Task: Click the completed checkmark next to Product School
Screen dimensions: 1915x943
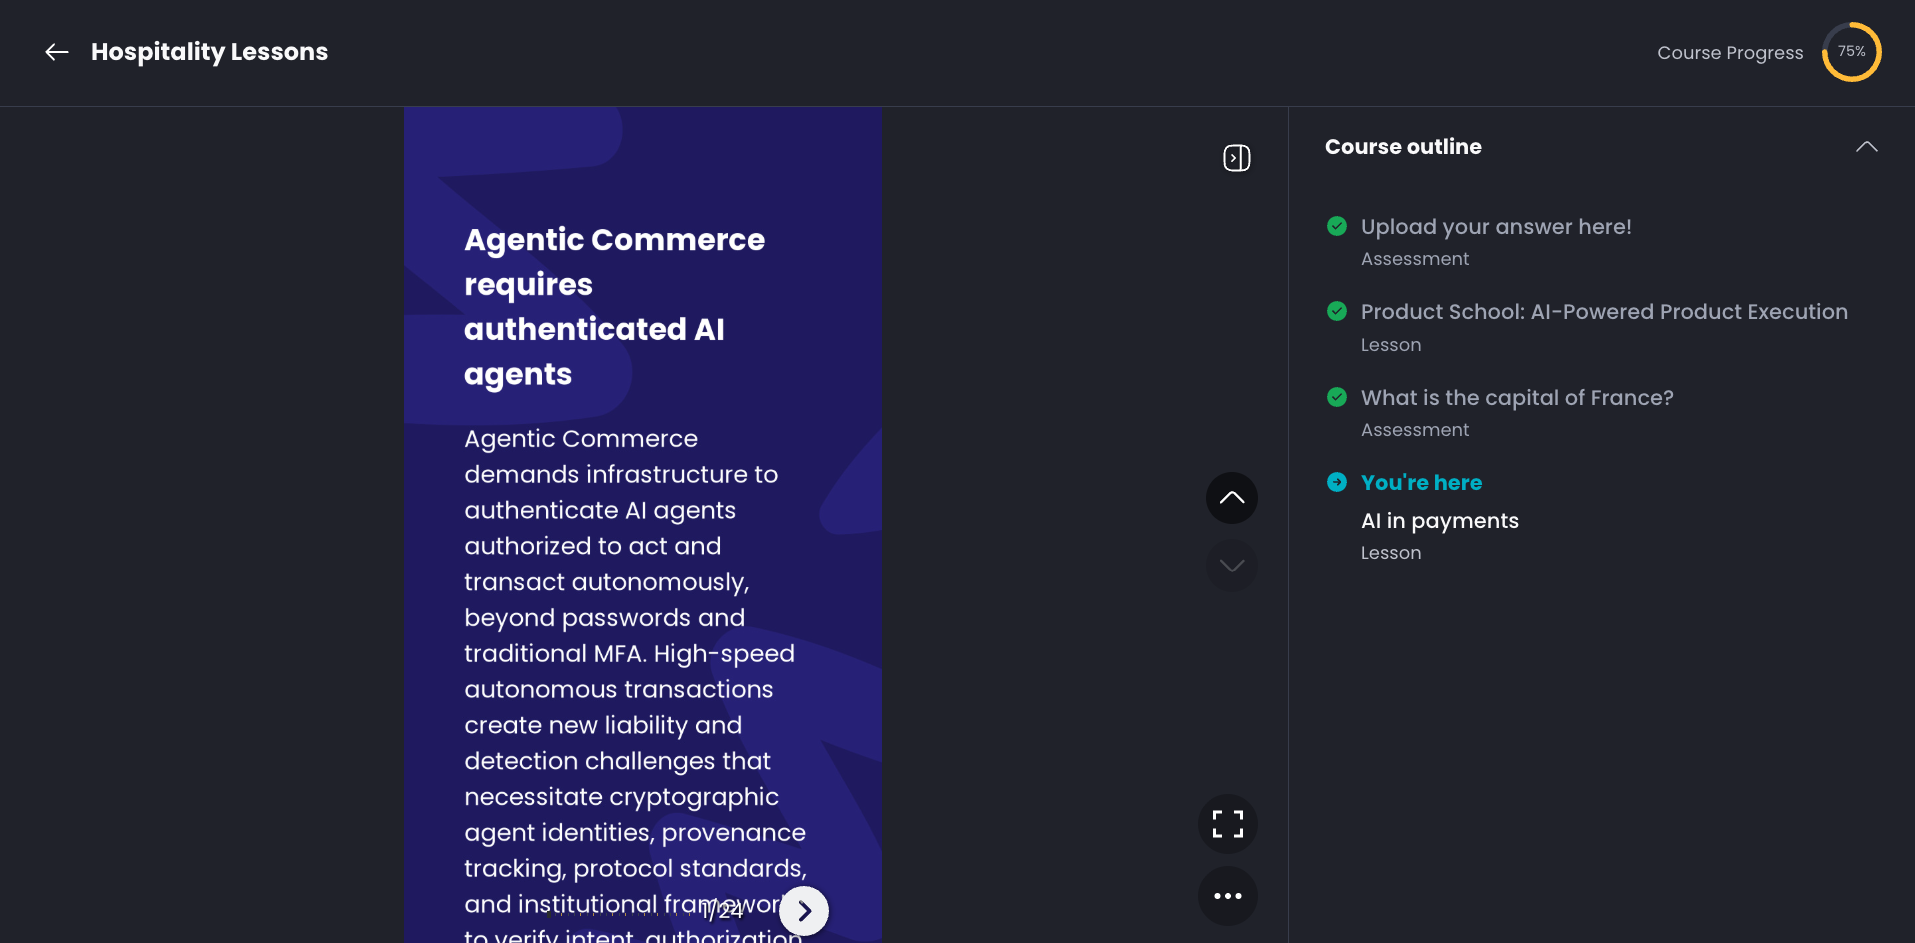Action: [x=1336, y=311]
